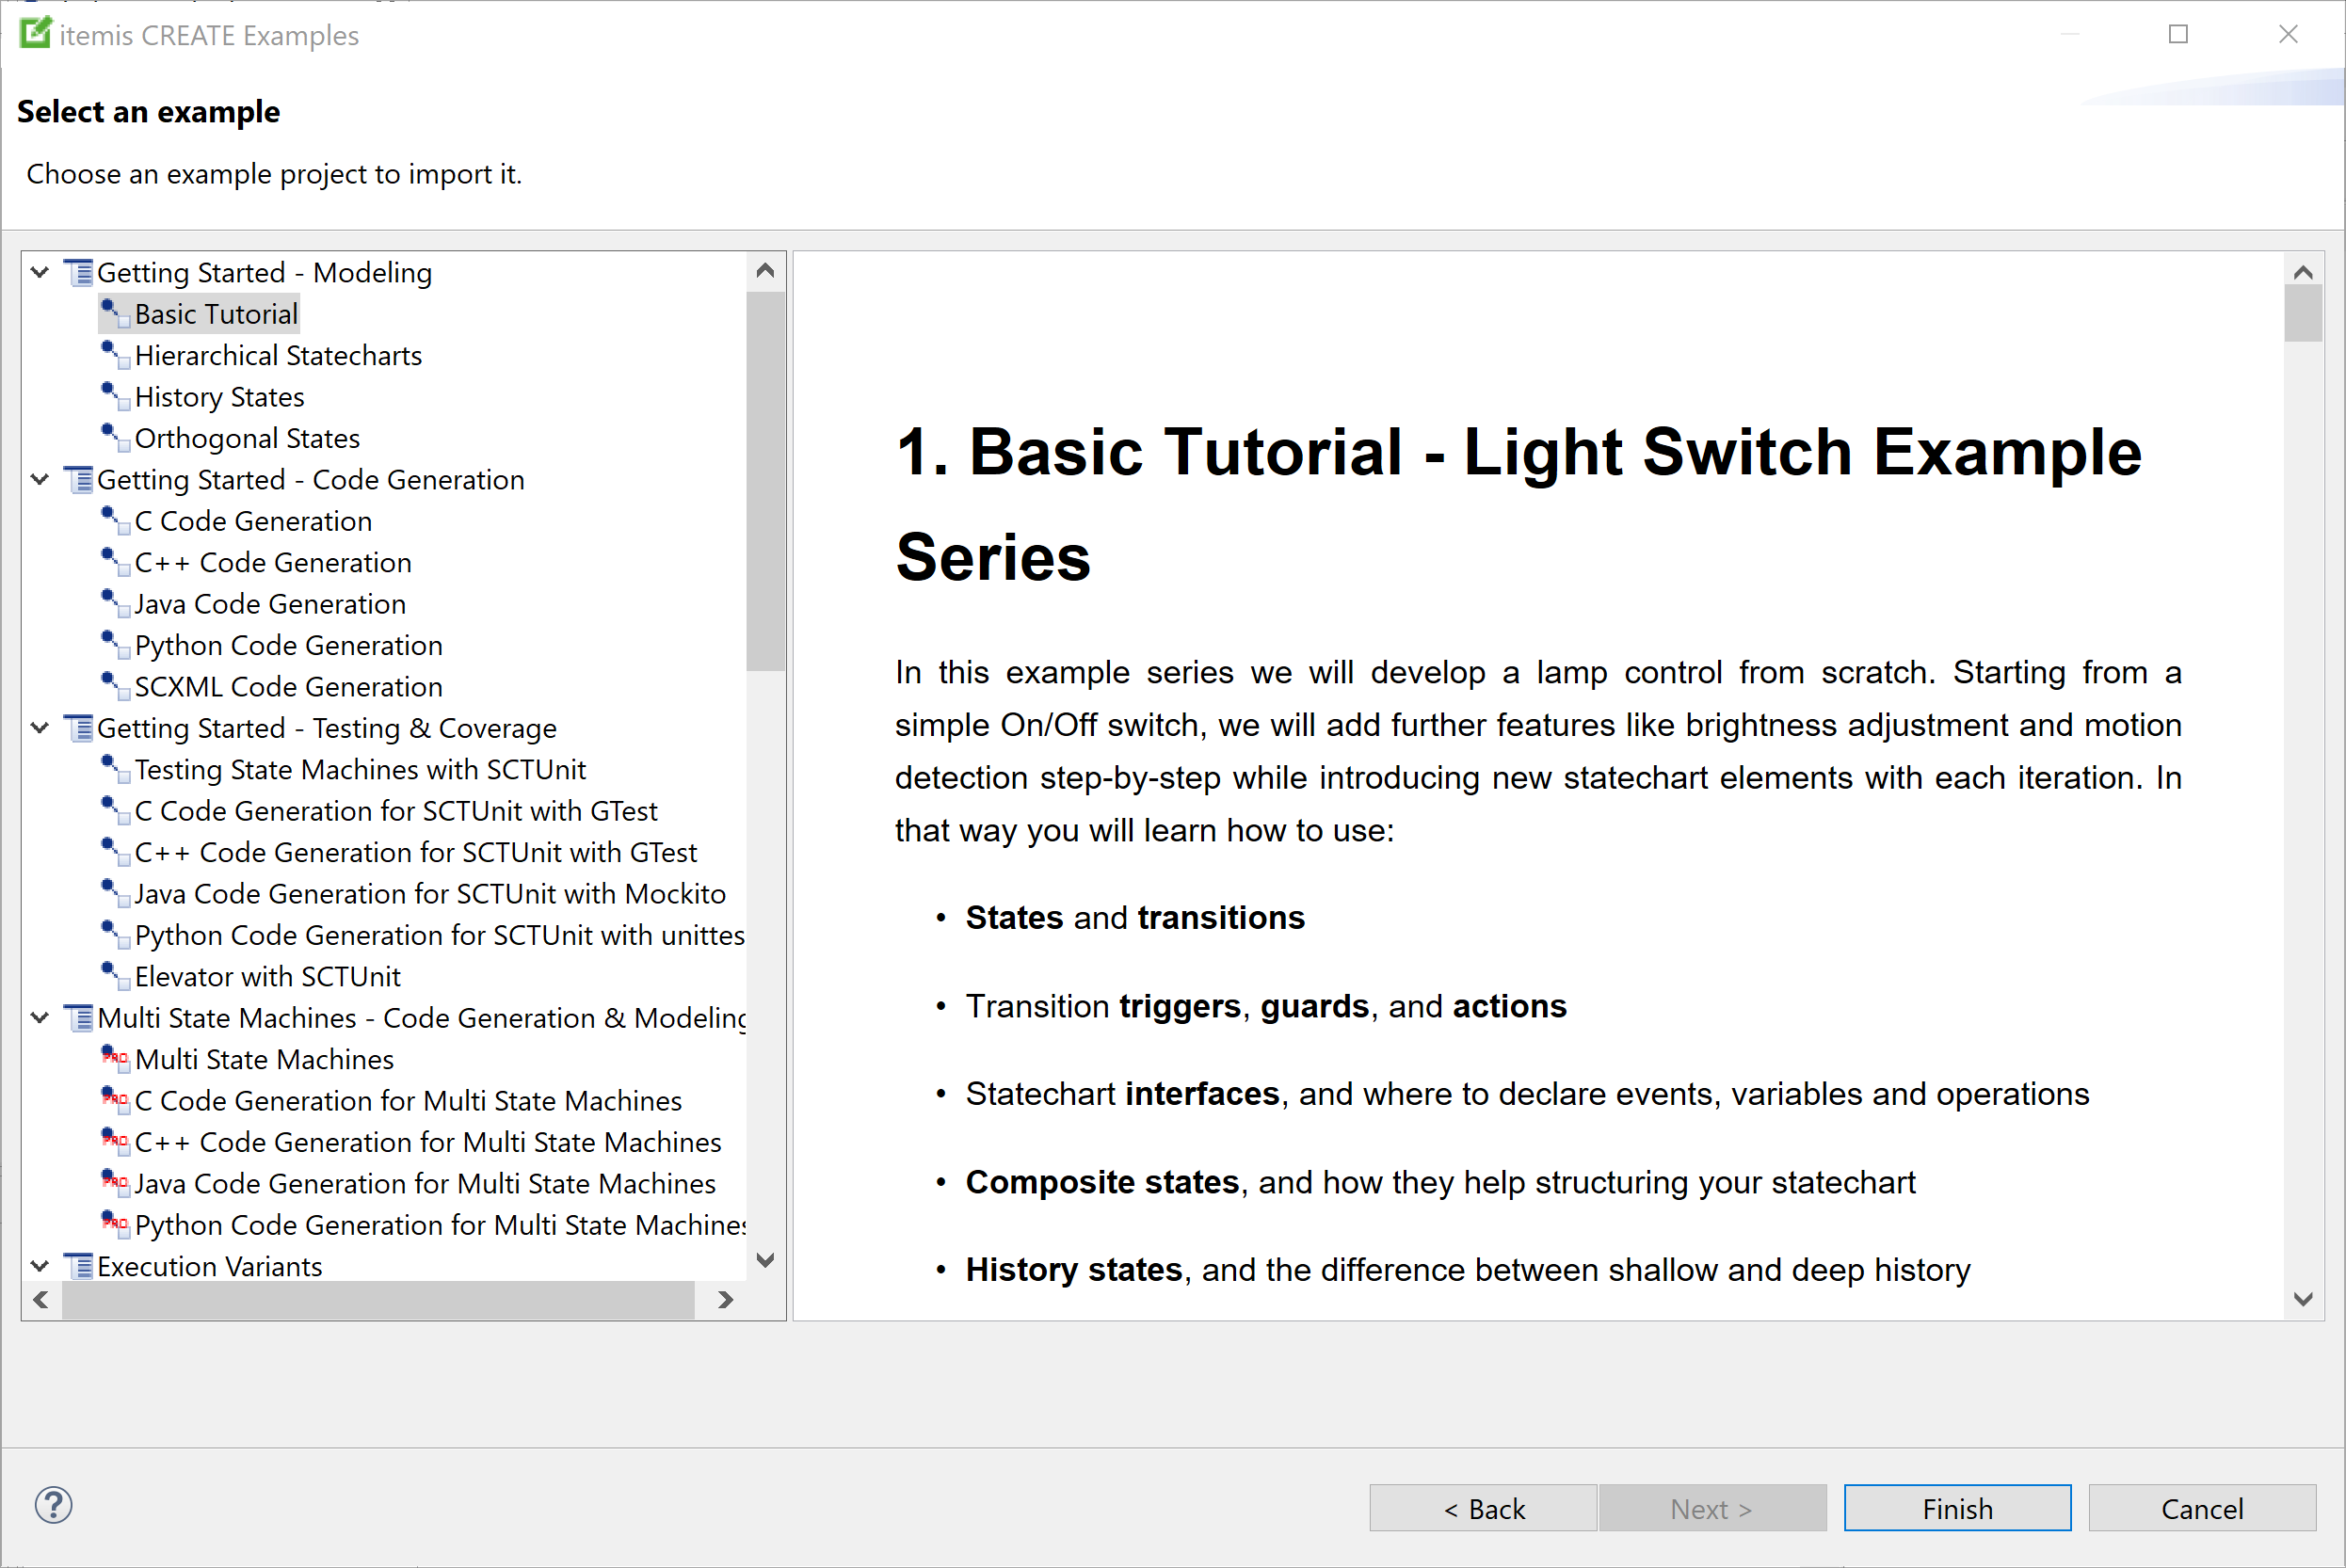Click the Multi State Machines red icon
The image size is (2346, 1568).
point(114,1057)
